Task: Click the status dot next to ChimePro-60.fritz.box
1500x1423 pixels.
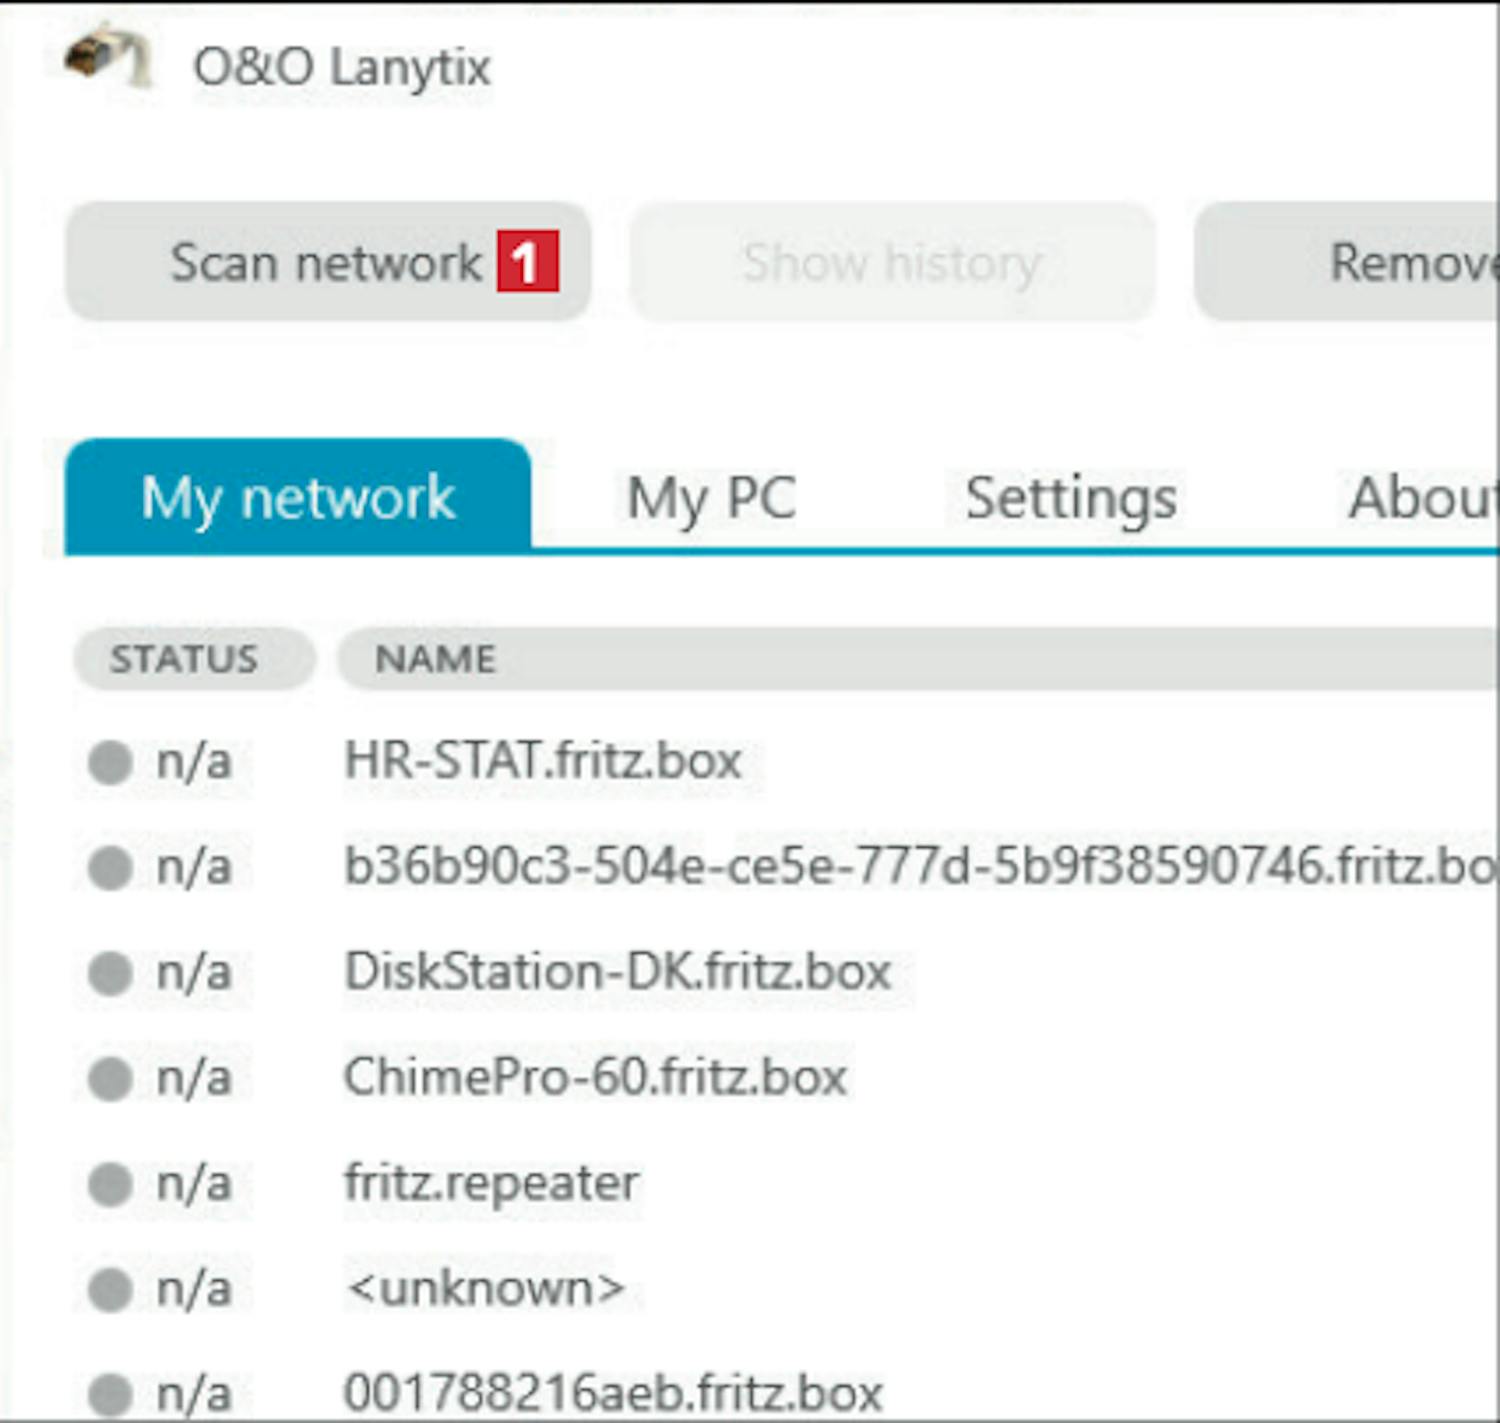Action: (110, 1078)
